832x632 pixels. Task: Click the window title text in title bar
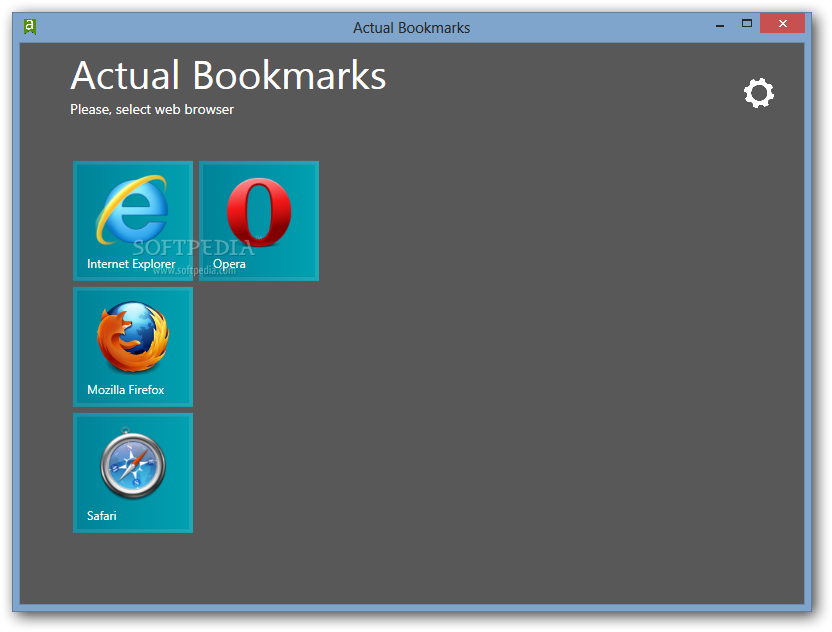coord(412,28)
